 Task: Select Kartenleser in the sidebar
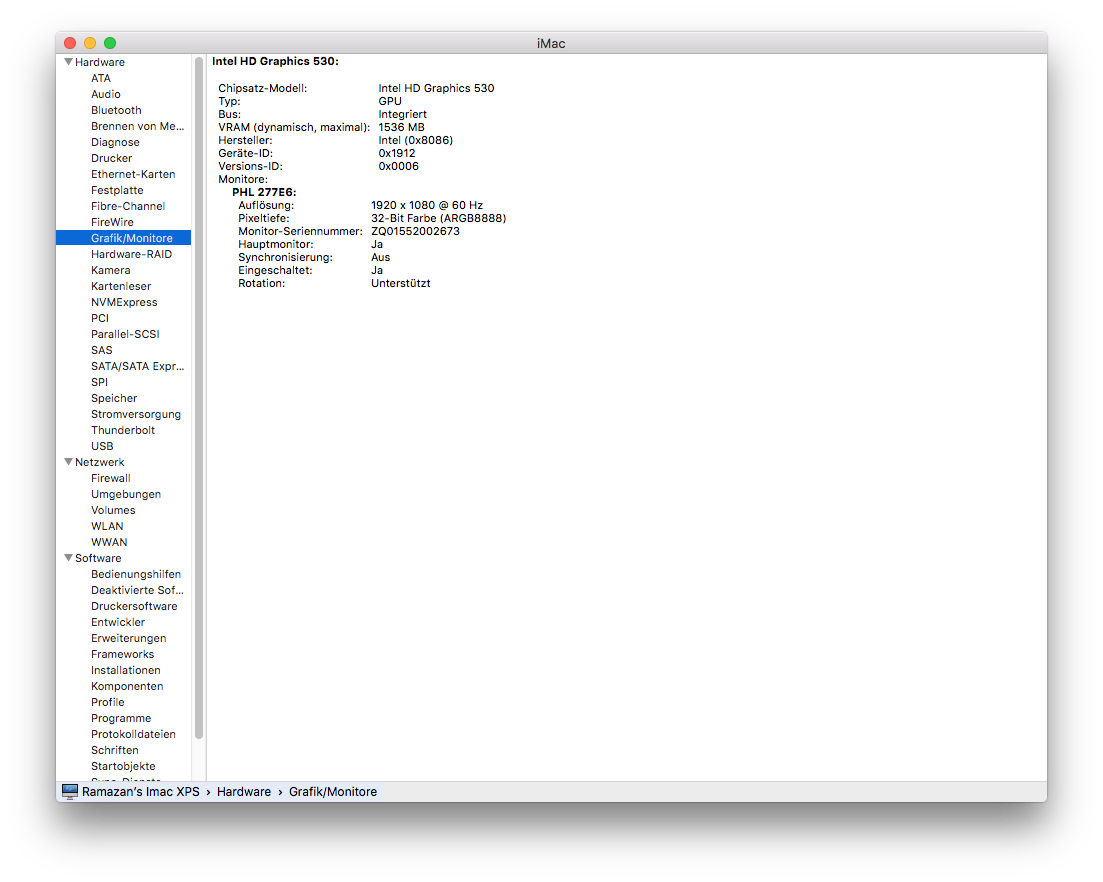121,286
